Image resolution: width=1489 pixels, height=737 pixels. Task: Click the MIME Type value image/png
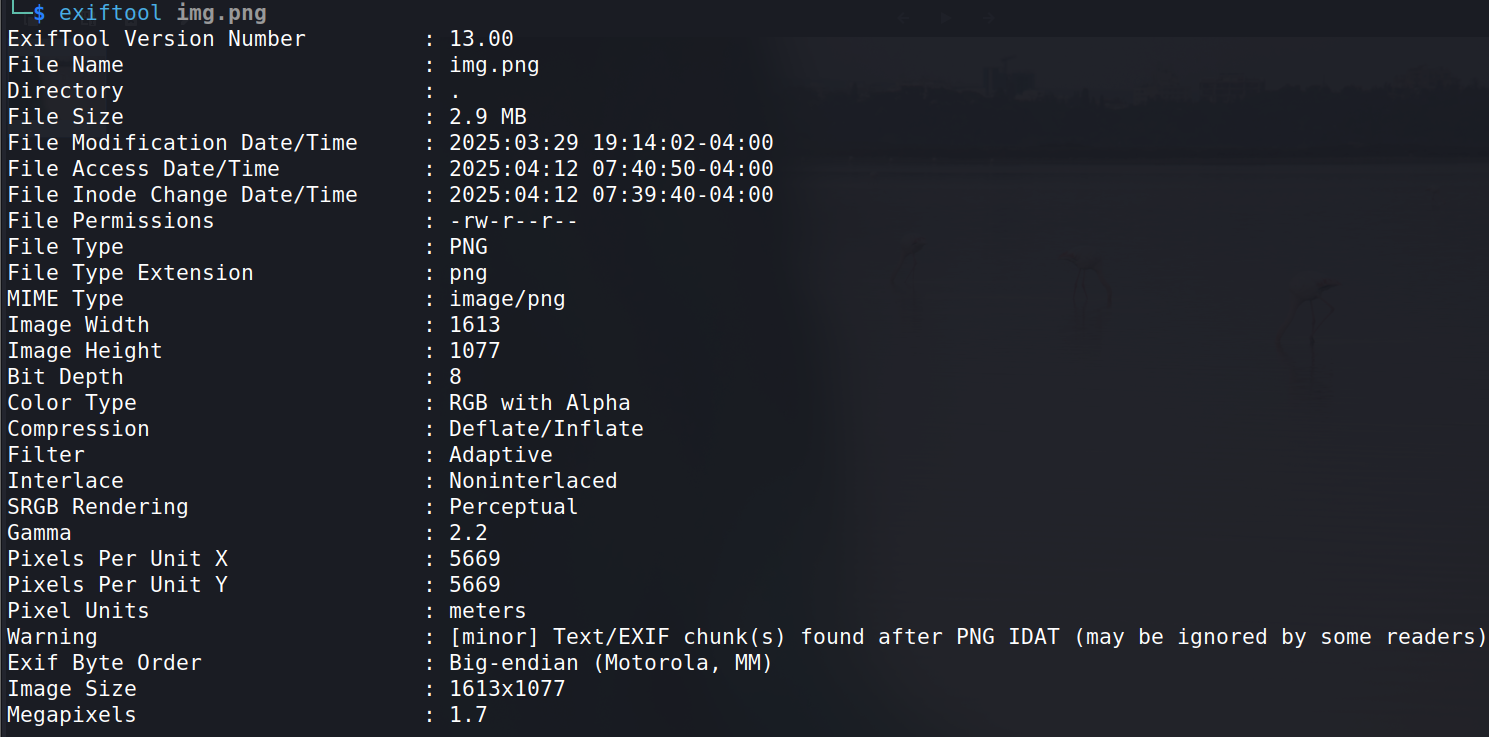pyautogui.click(x=507, y=299)
